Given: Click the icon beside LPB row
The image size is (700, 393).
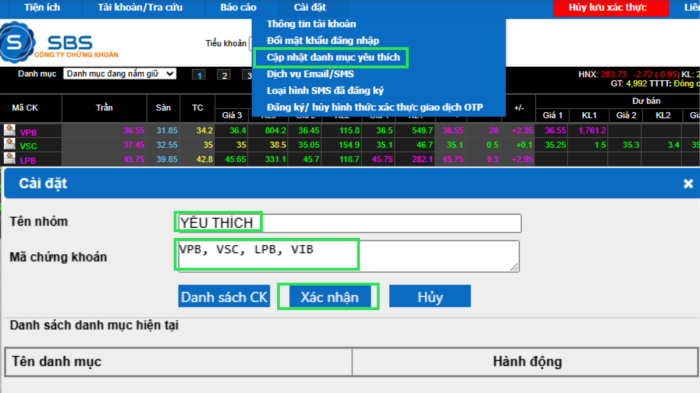Looking at the screenshot, I should (9, 158).
